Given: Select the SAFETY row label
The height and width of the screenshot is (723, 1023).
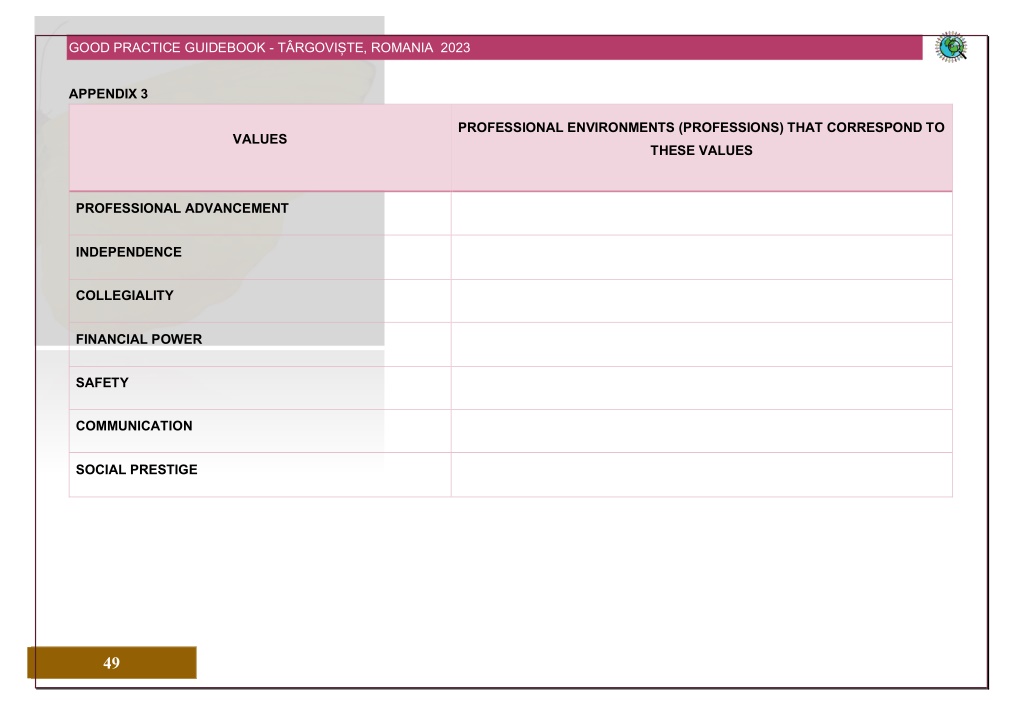Looking at the screenshot, I should (x=102, y=382).
